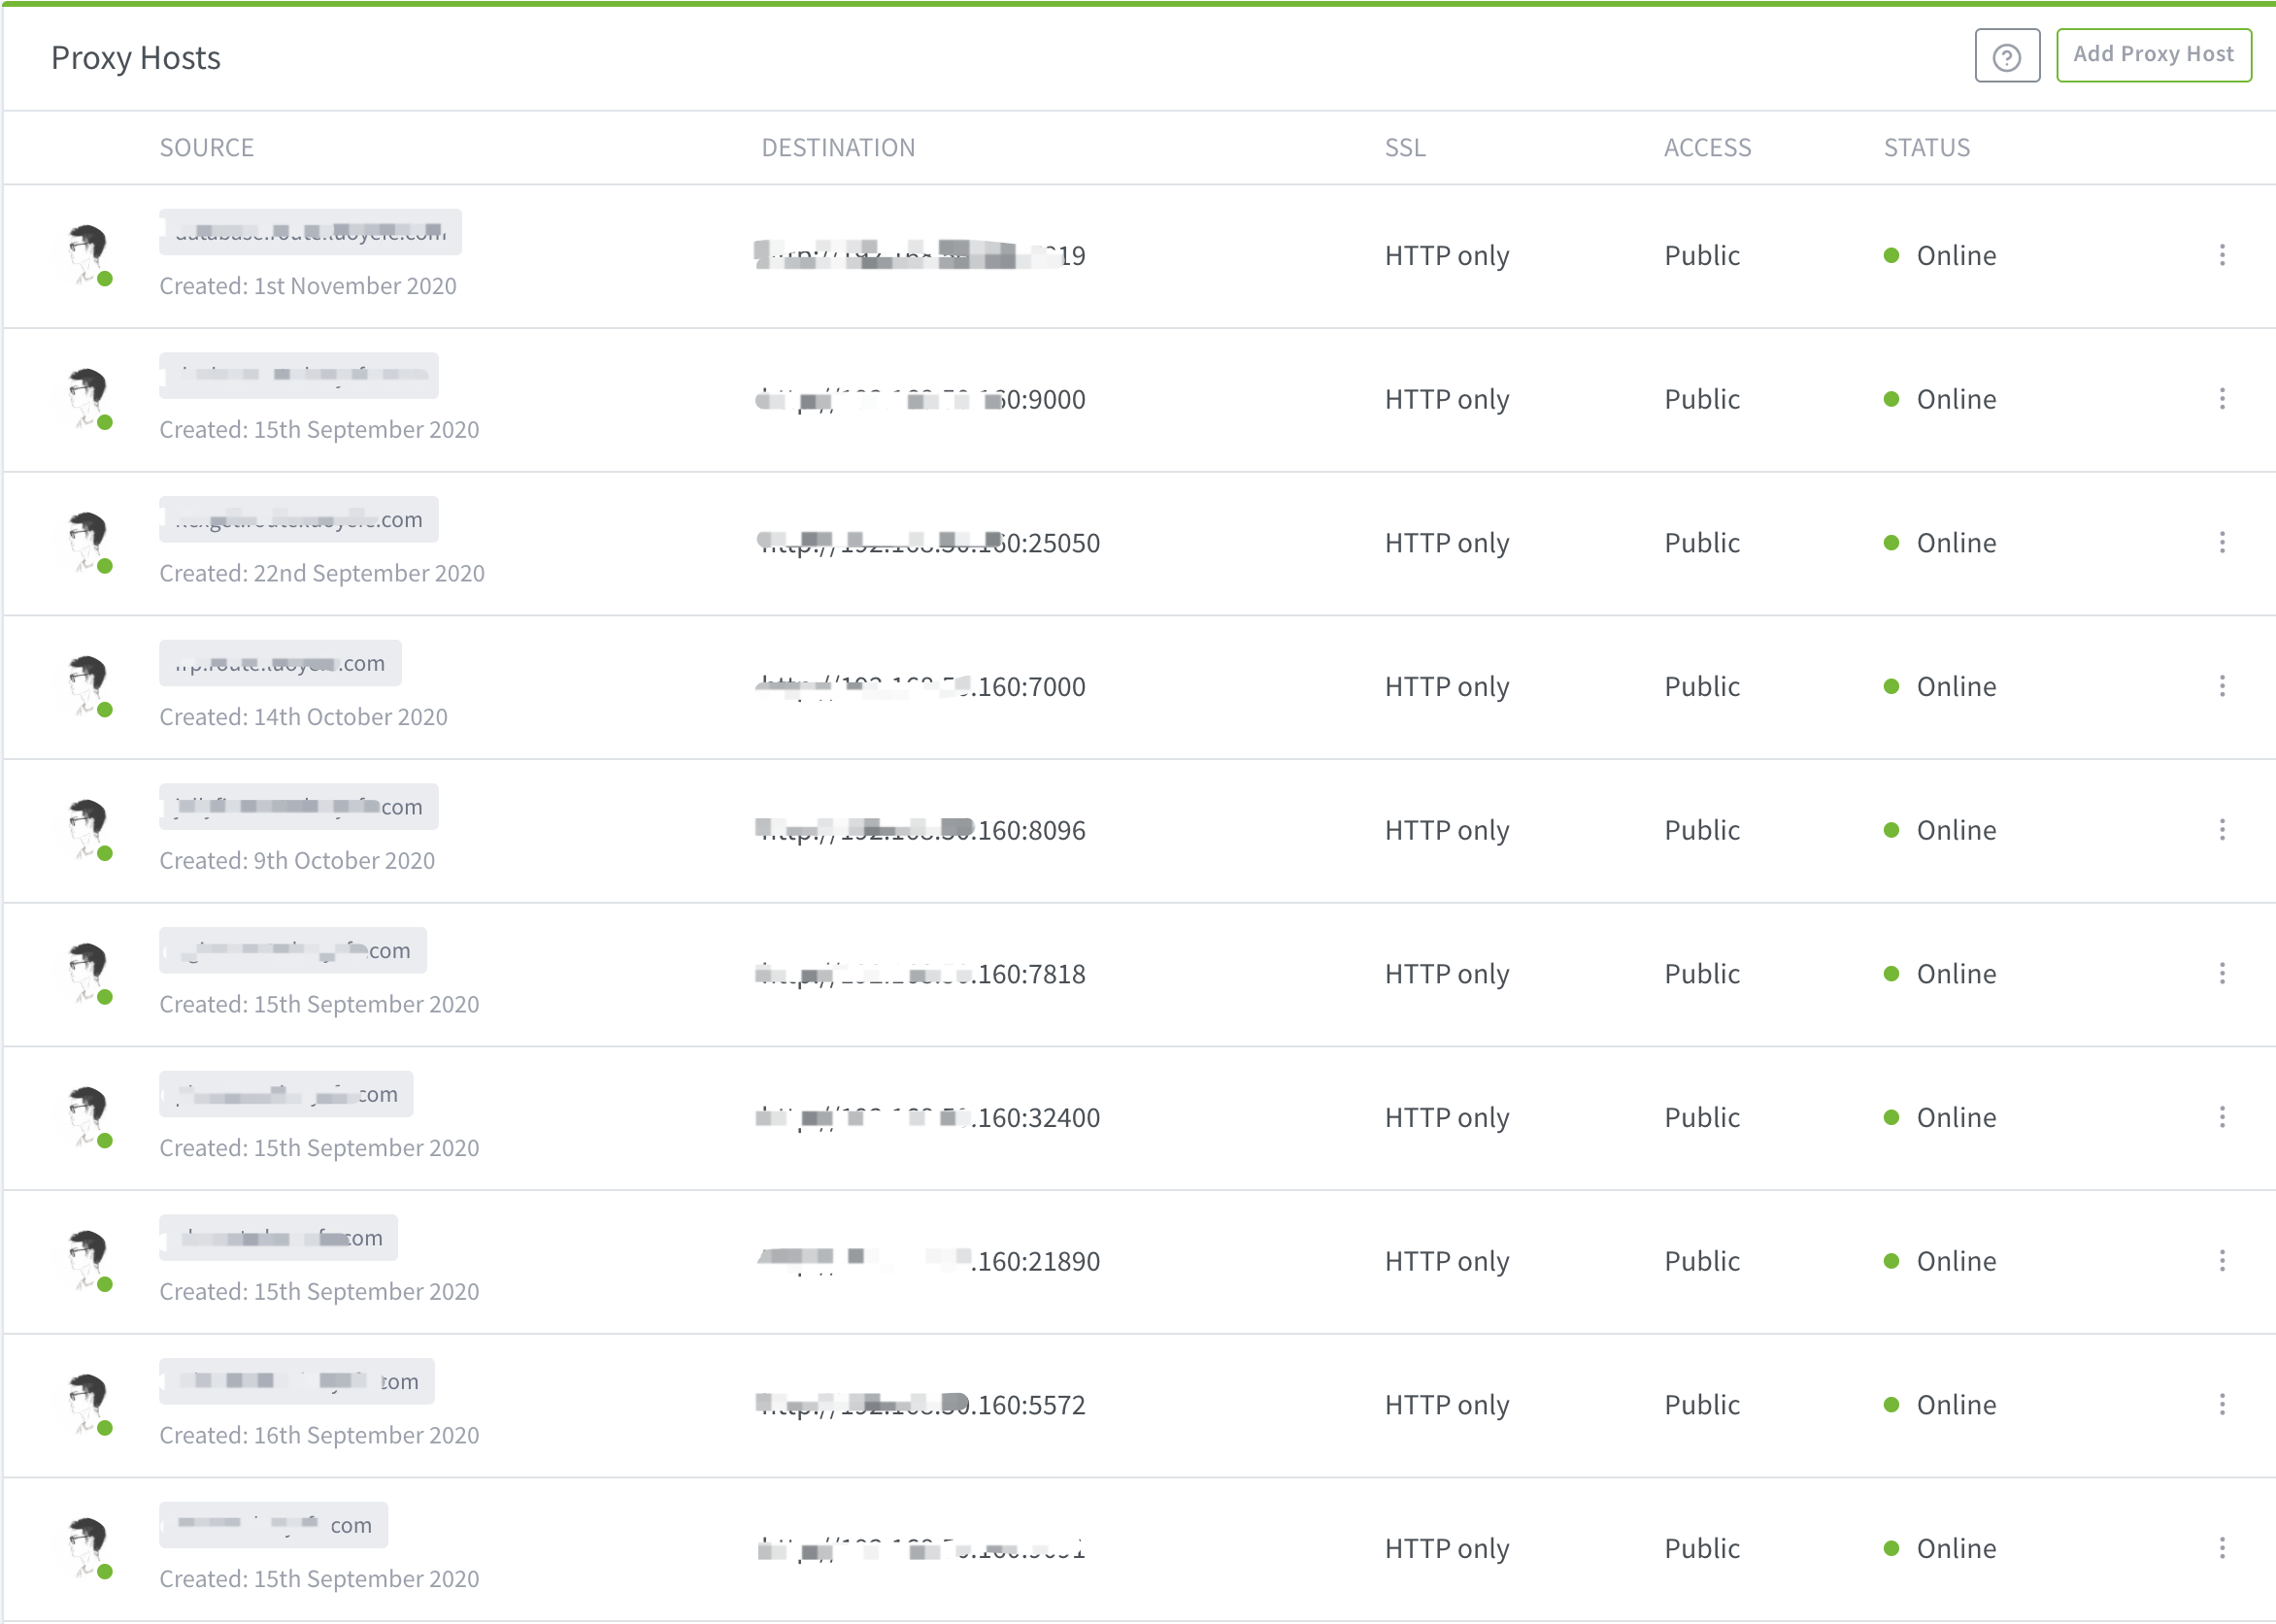
Task: Click the DESTINATION column header
Action: (838, 148)
